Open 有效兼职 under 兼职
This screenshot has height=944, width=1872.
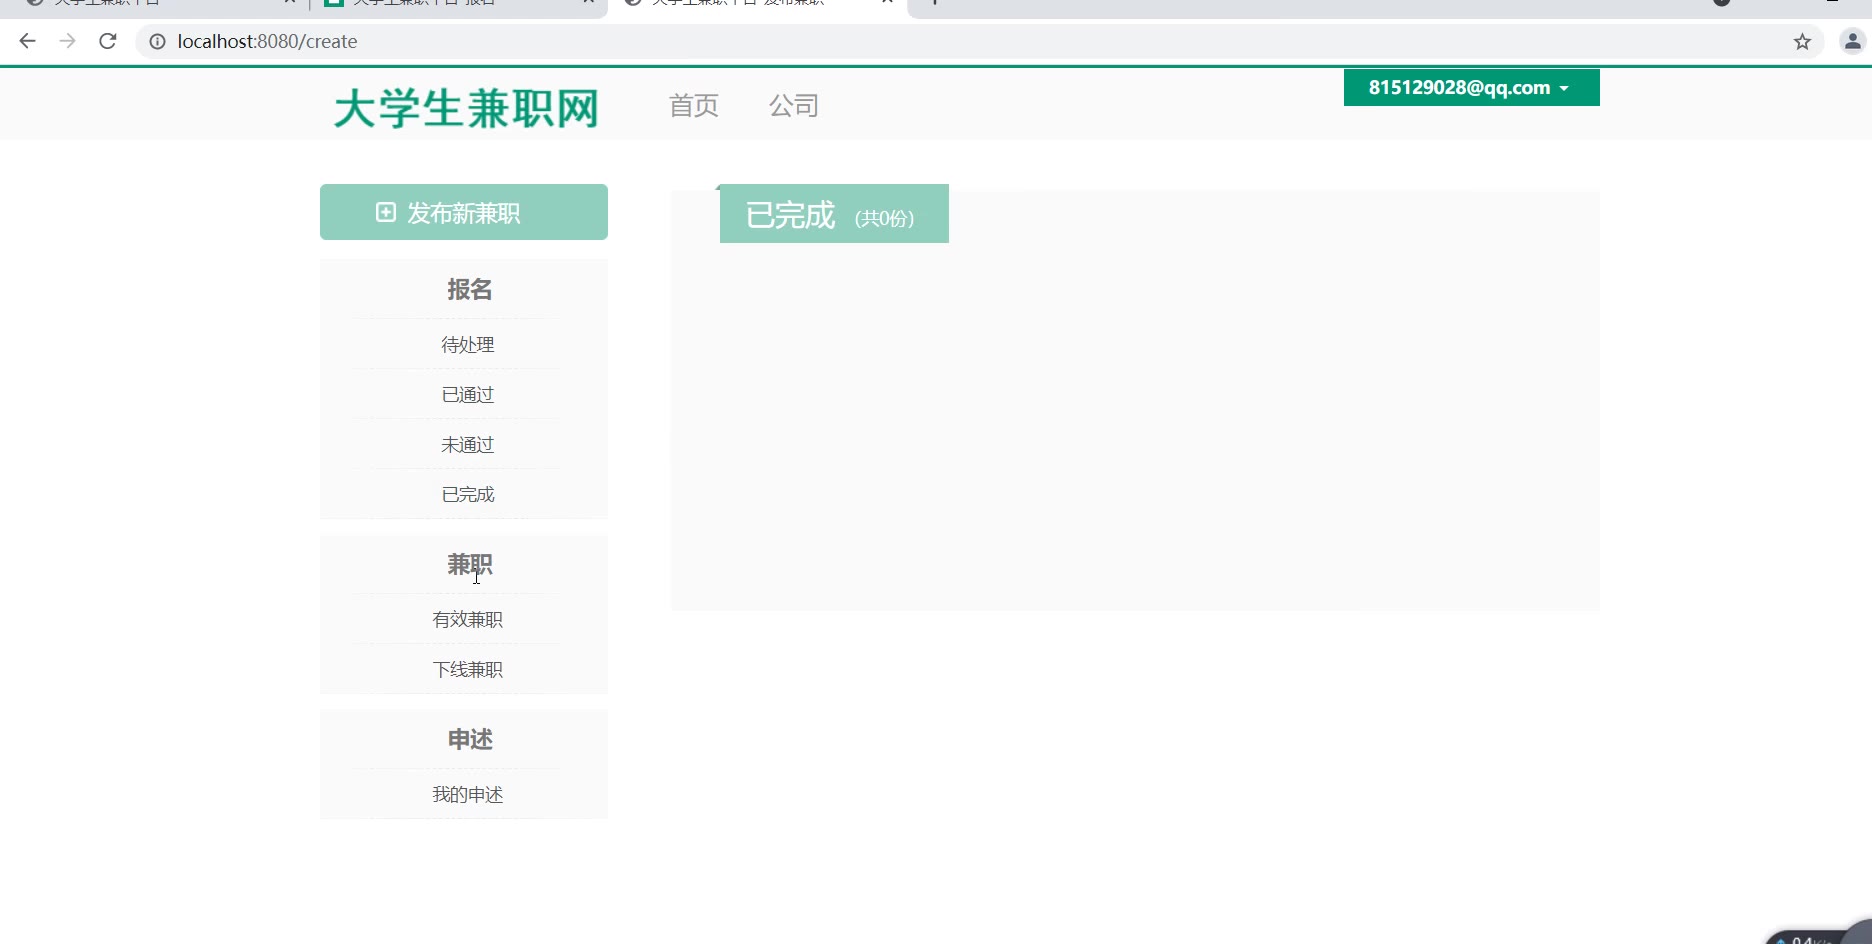tap(468, 619)
